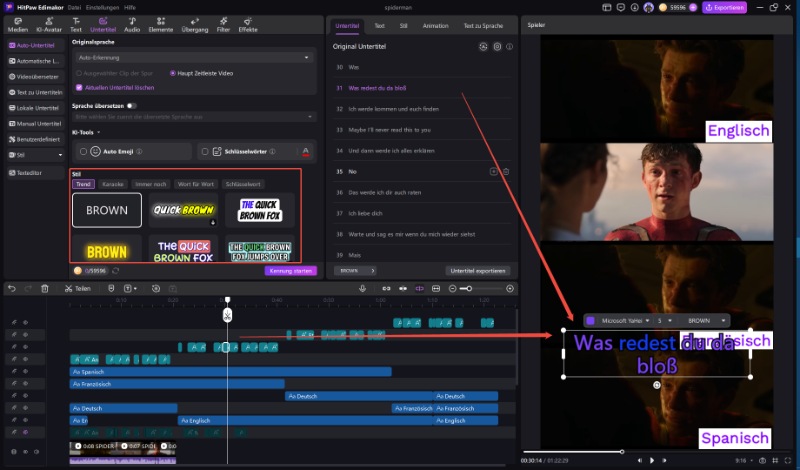Click the purple color swatch in text bar

coord(590,320)
